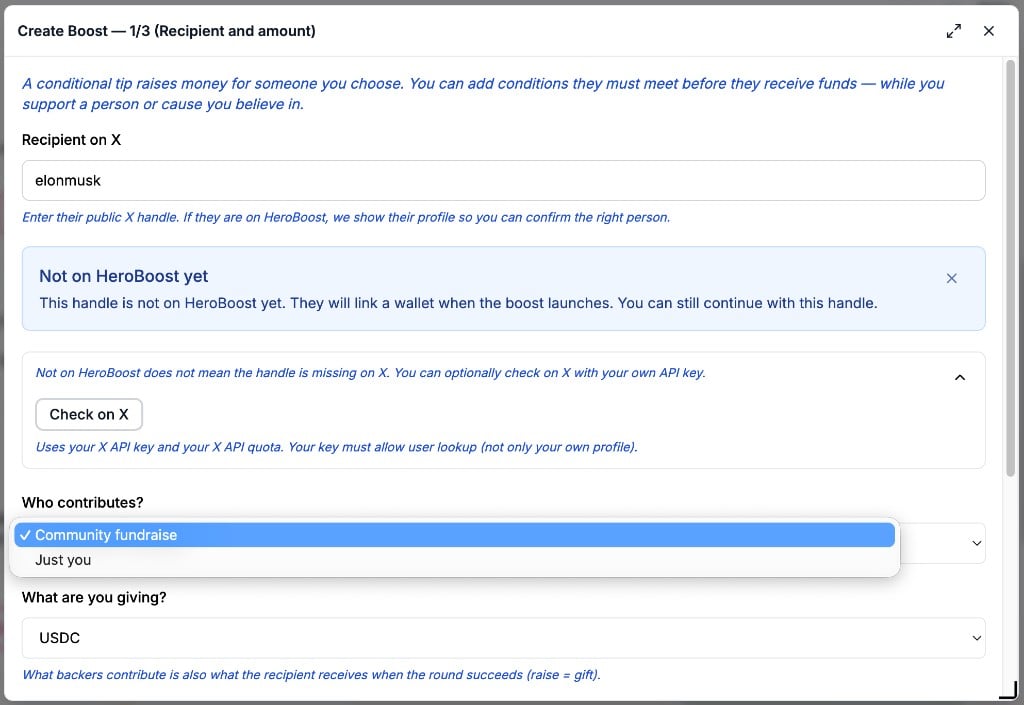1024x705 pixels.
Task: Focus the Recipient on X handle field
Action: tap(504, 181)
